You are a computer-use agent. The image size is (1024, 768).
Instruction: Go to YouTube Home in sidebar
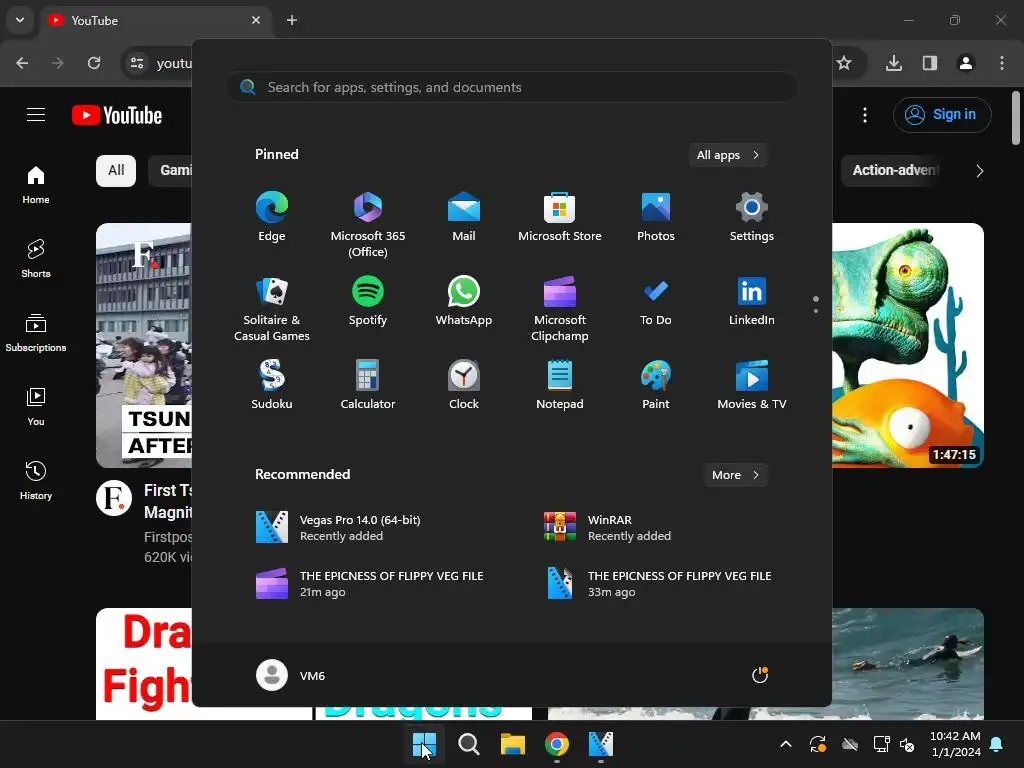coord(36,185)
